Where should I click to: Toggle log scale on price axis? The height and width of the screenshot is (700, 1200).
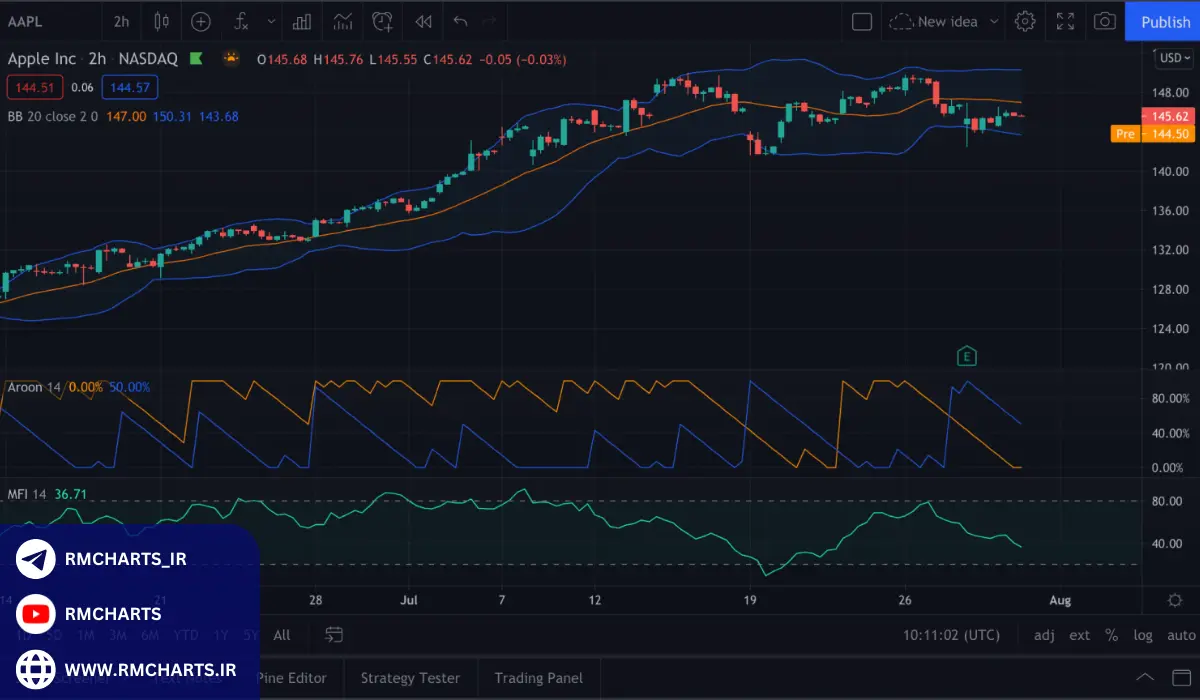pyautogui.click(x=1143, y=635)
